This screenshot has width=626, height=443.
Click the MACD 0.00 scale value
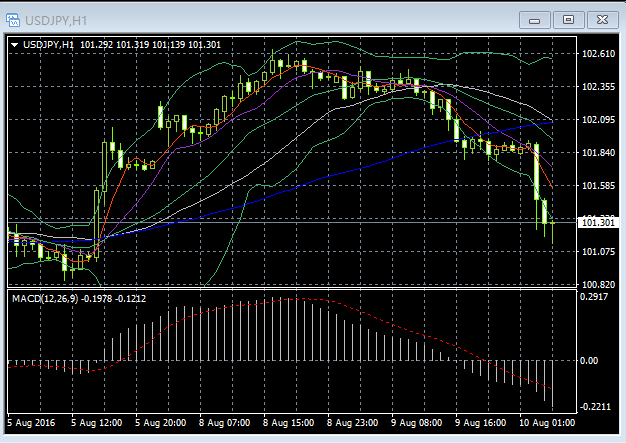click(588, 361)
